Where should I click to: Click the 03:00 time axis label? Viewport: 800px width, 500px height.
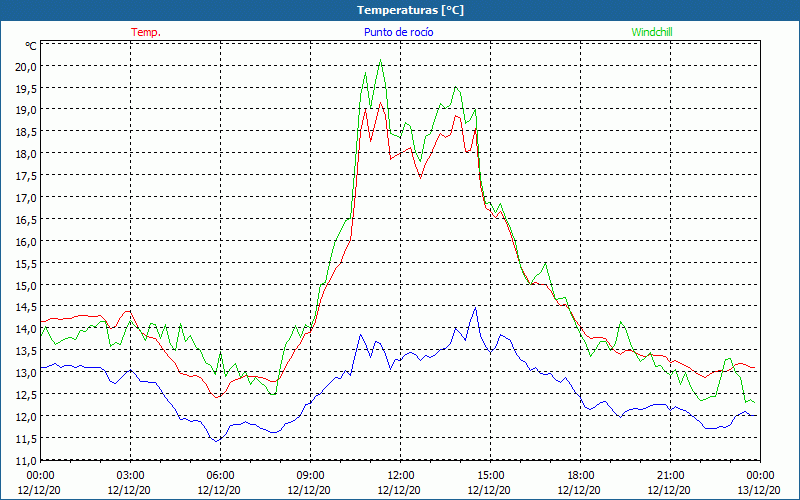pyautogui.click(x=130, y=476)
